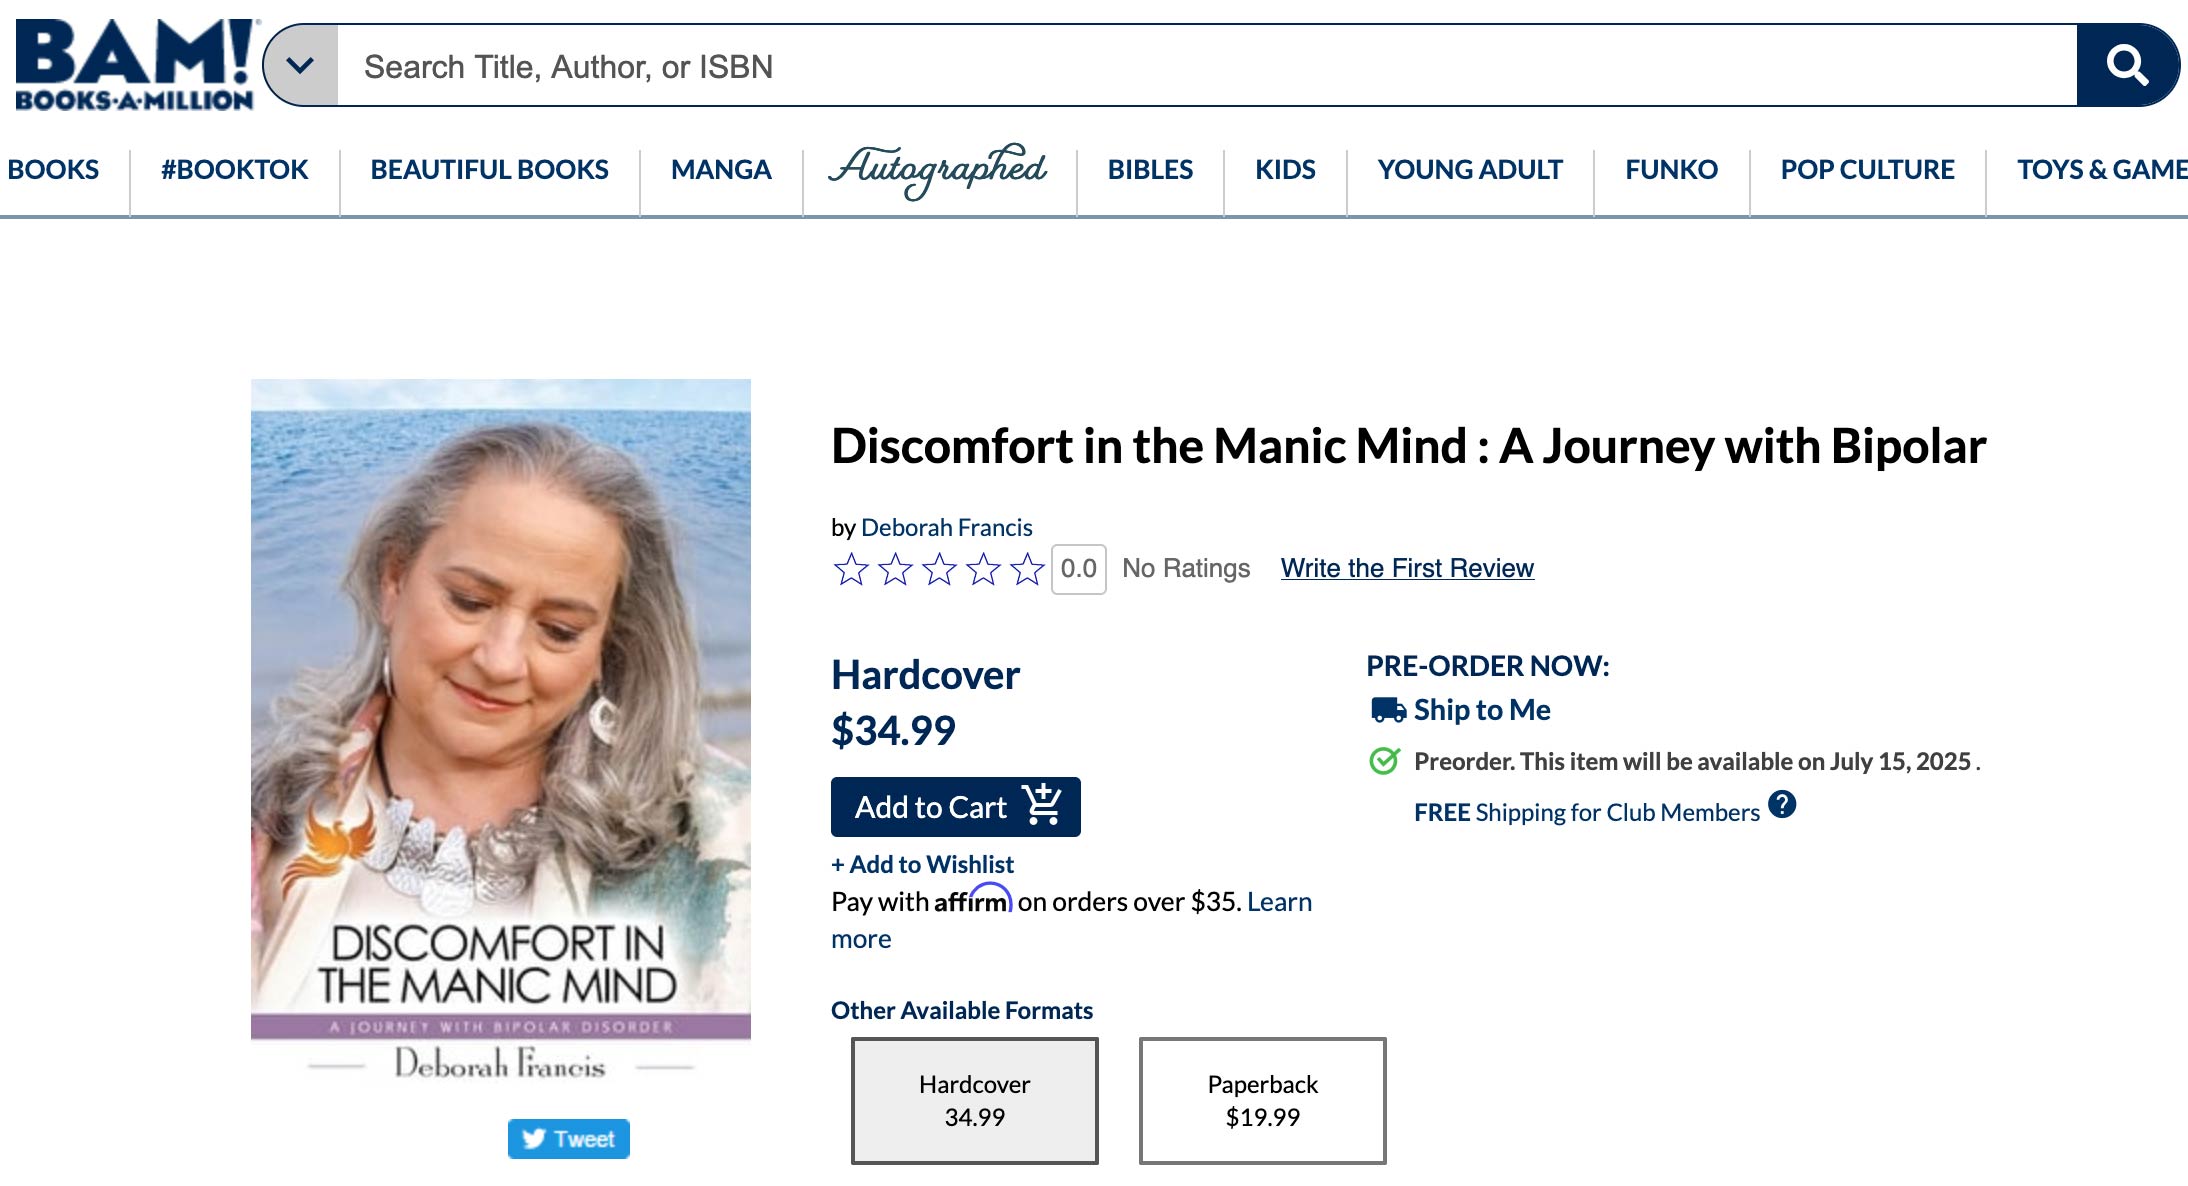The width and height of the screenshot is (2188, 1186).
Task: Click the book cover thumbnail
Action: pyautogui.click(x=500, y=730)
